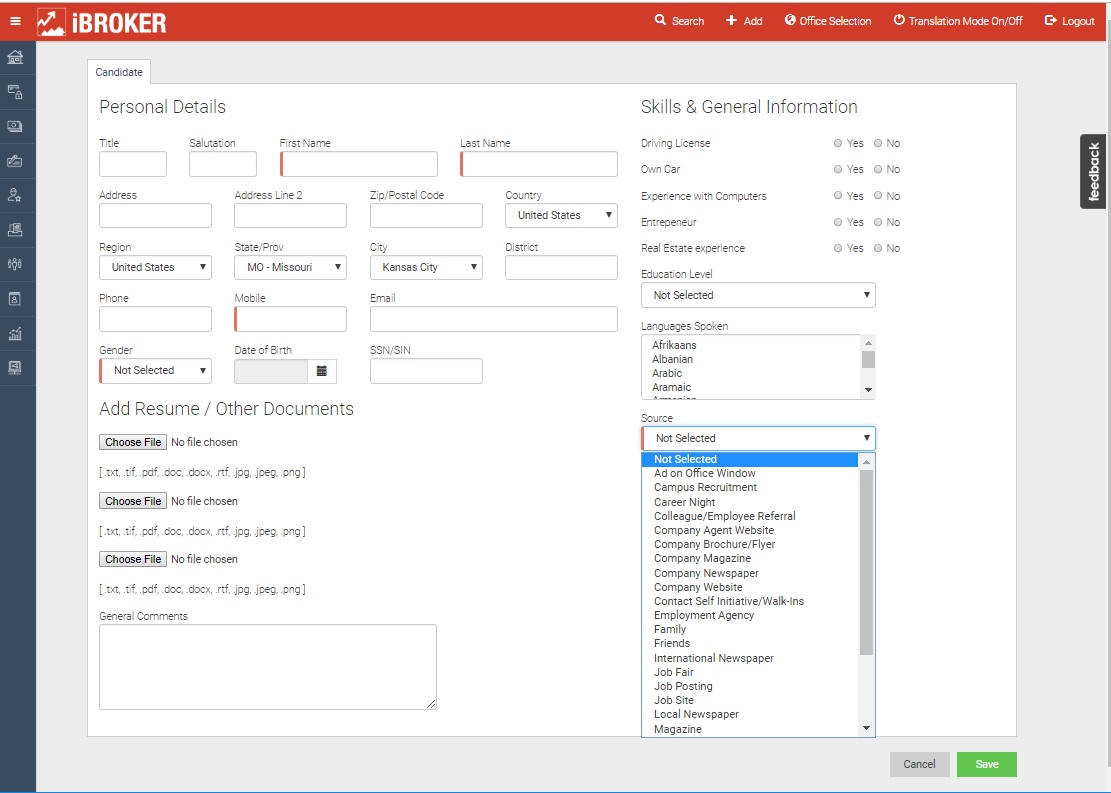Focus the First Name input field
Screen dimensions: 1111x793
[359, 164]
